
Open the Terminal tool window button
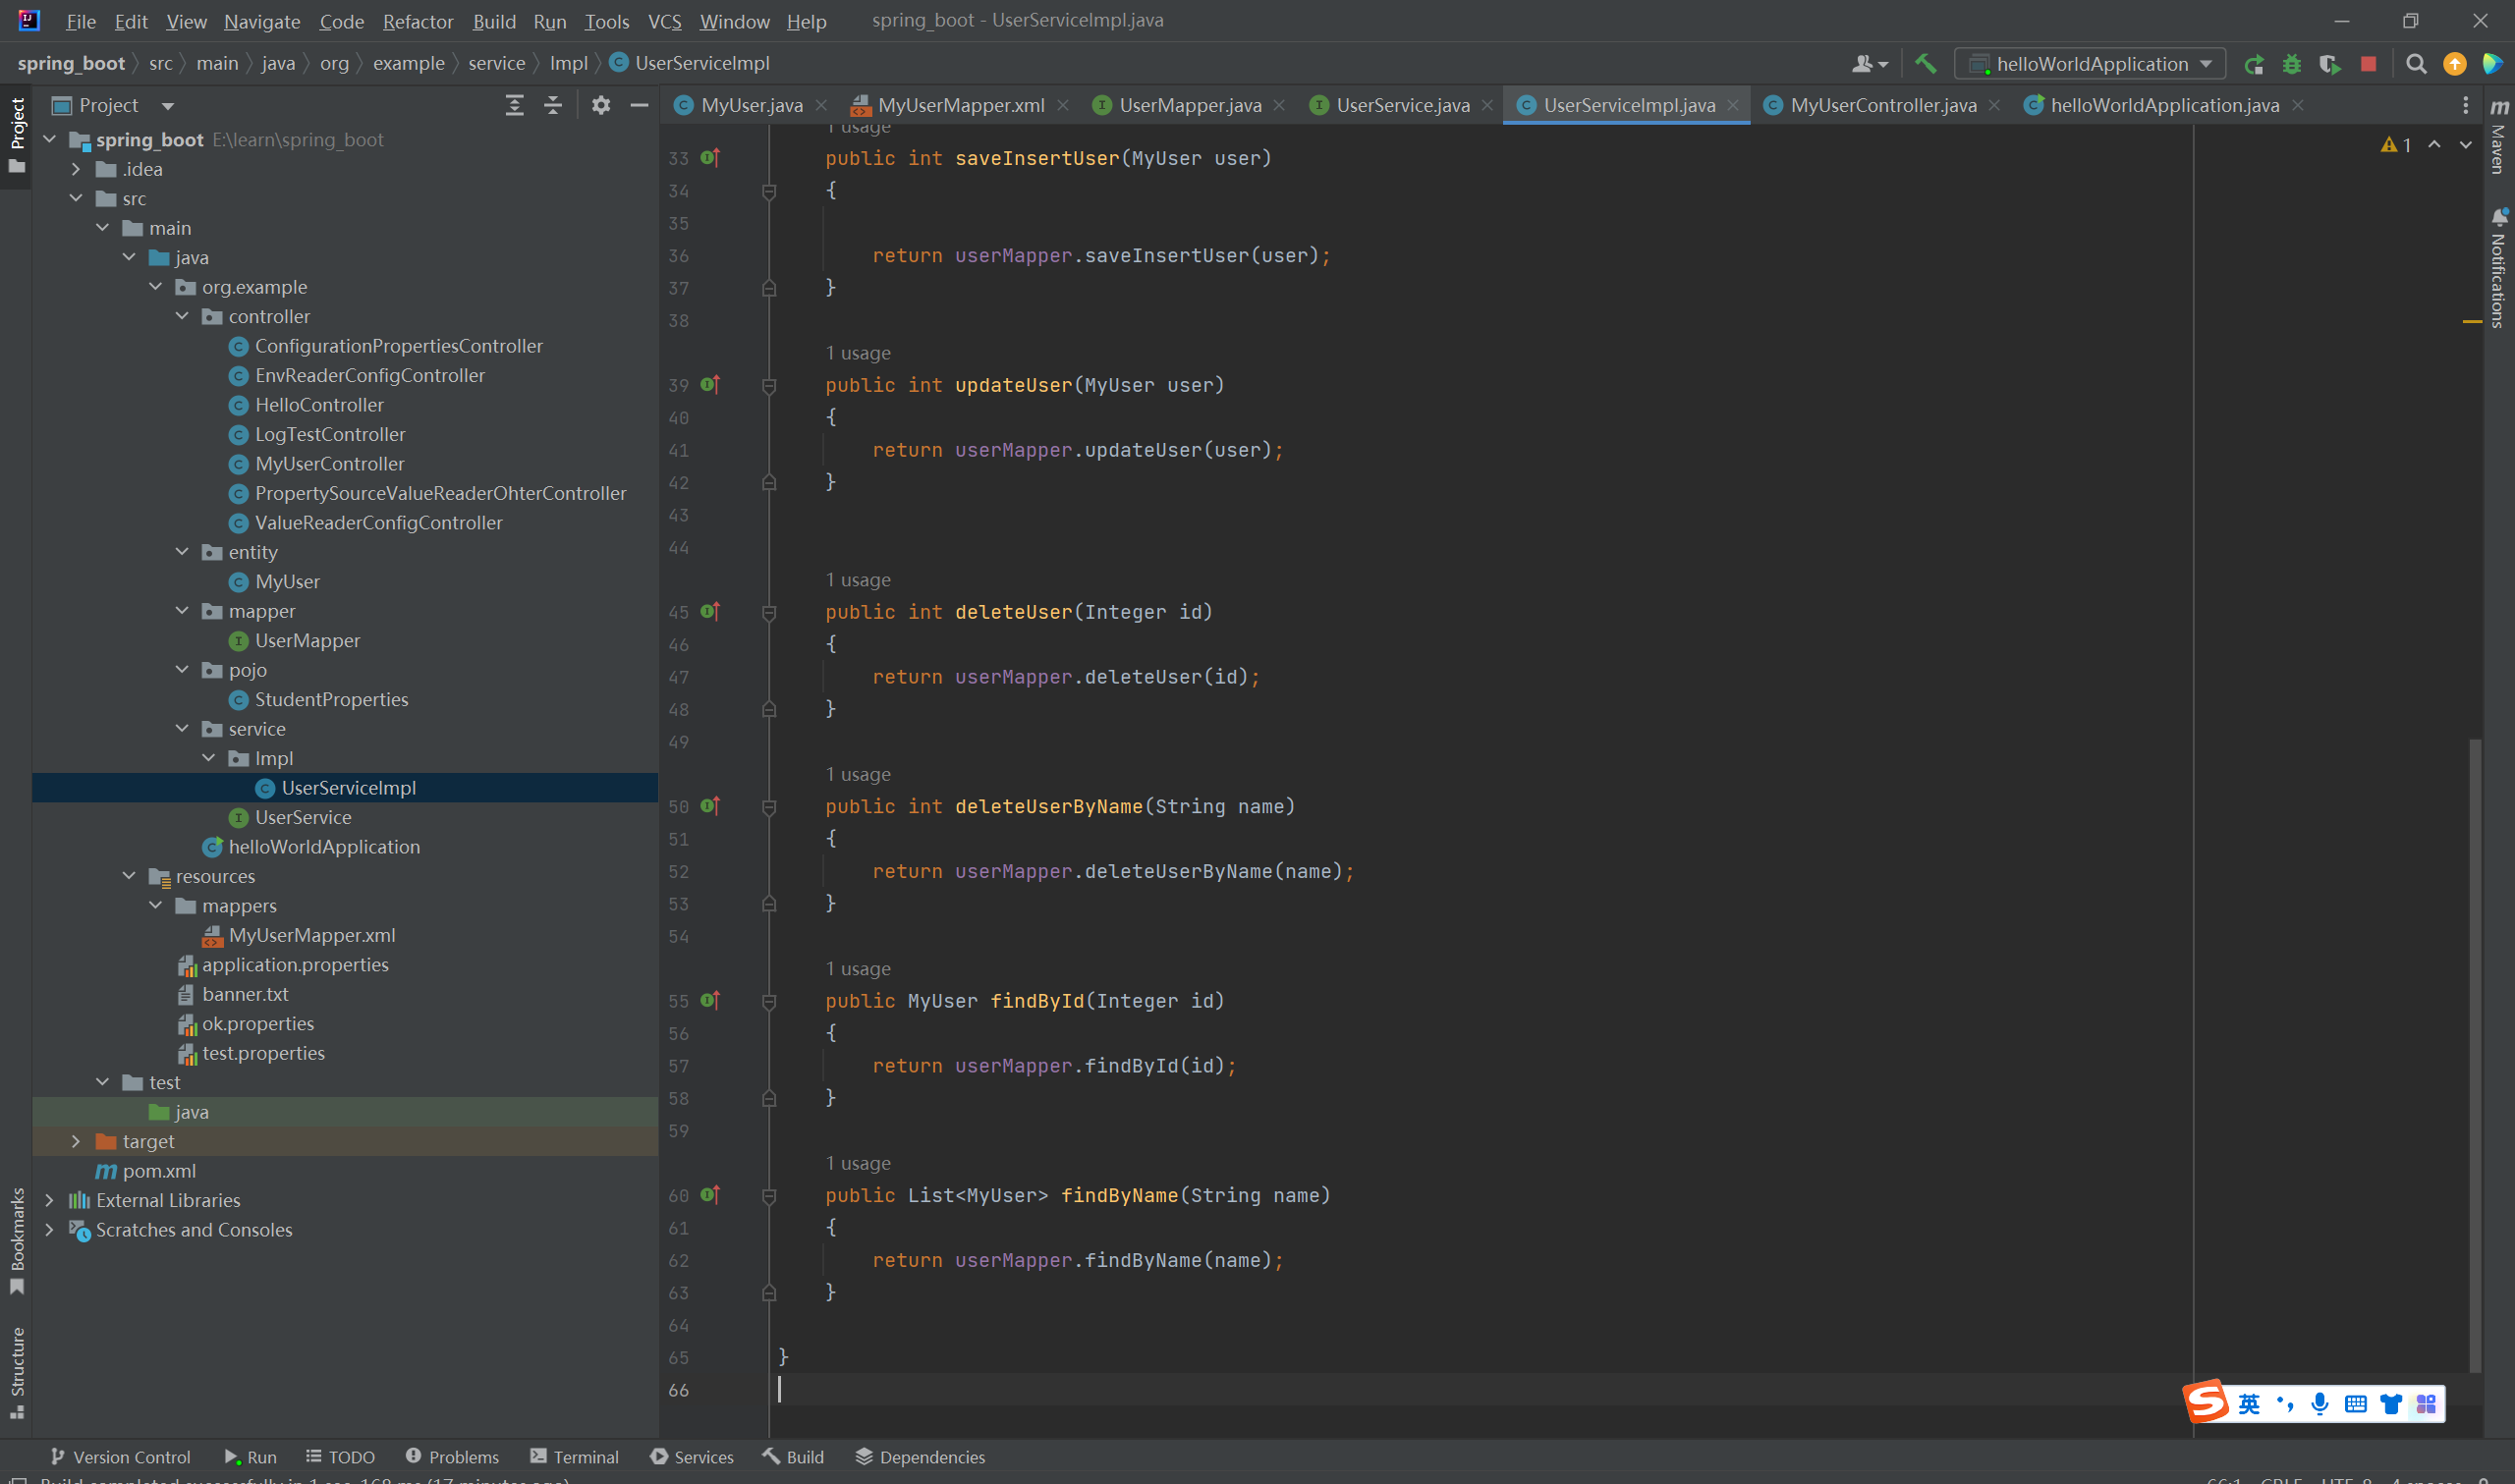(575, 1457)
